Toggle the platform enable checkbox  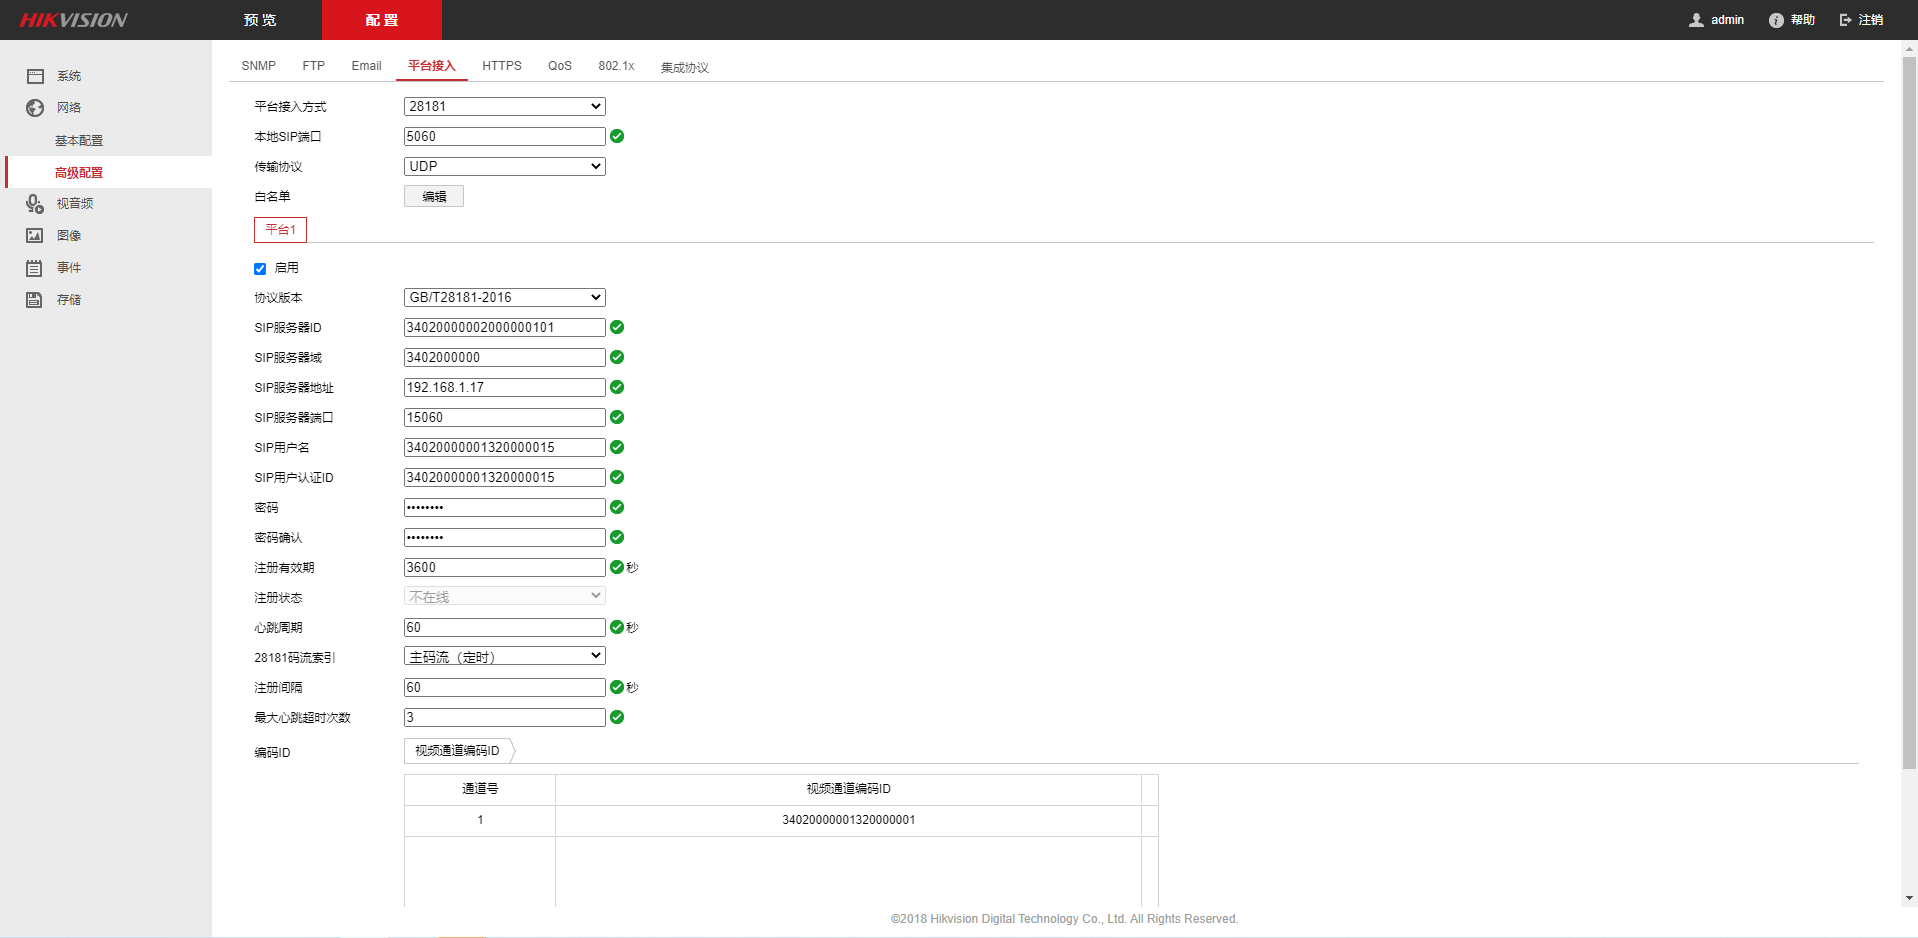260,269
